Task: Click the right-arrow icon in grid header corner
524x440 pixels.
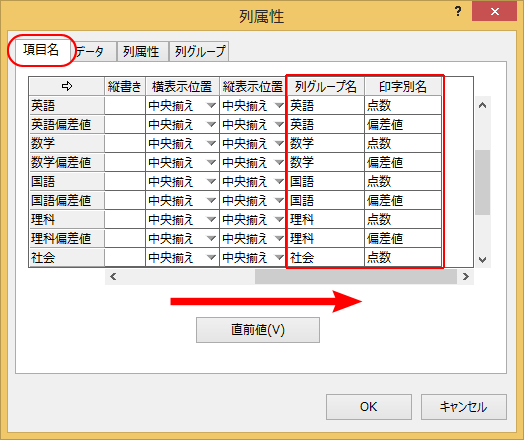Action: coord(67,86)
